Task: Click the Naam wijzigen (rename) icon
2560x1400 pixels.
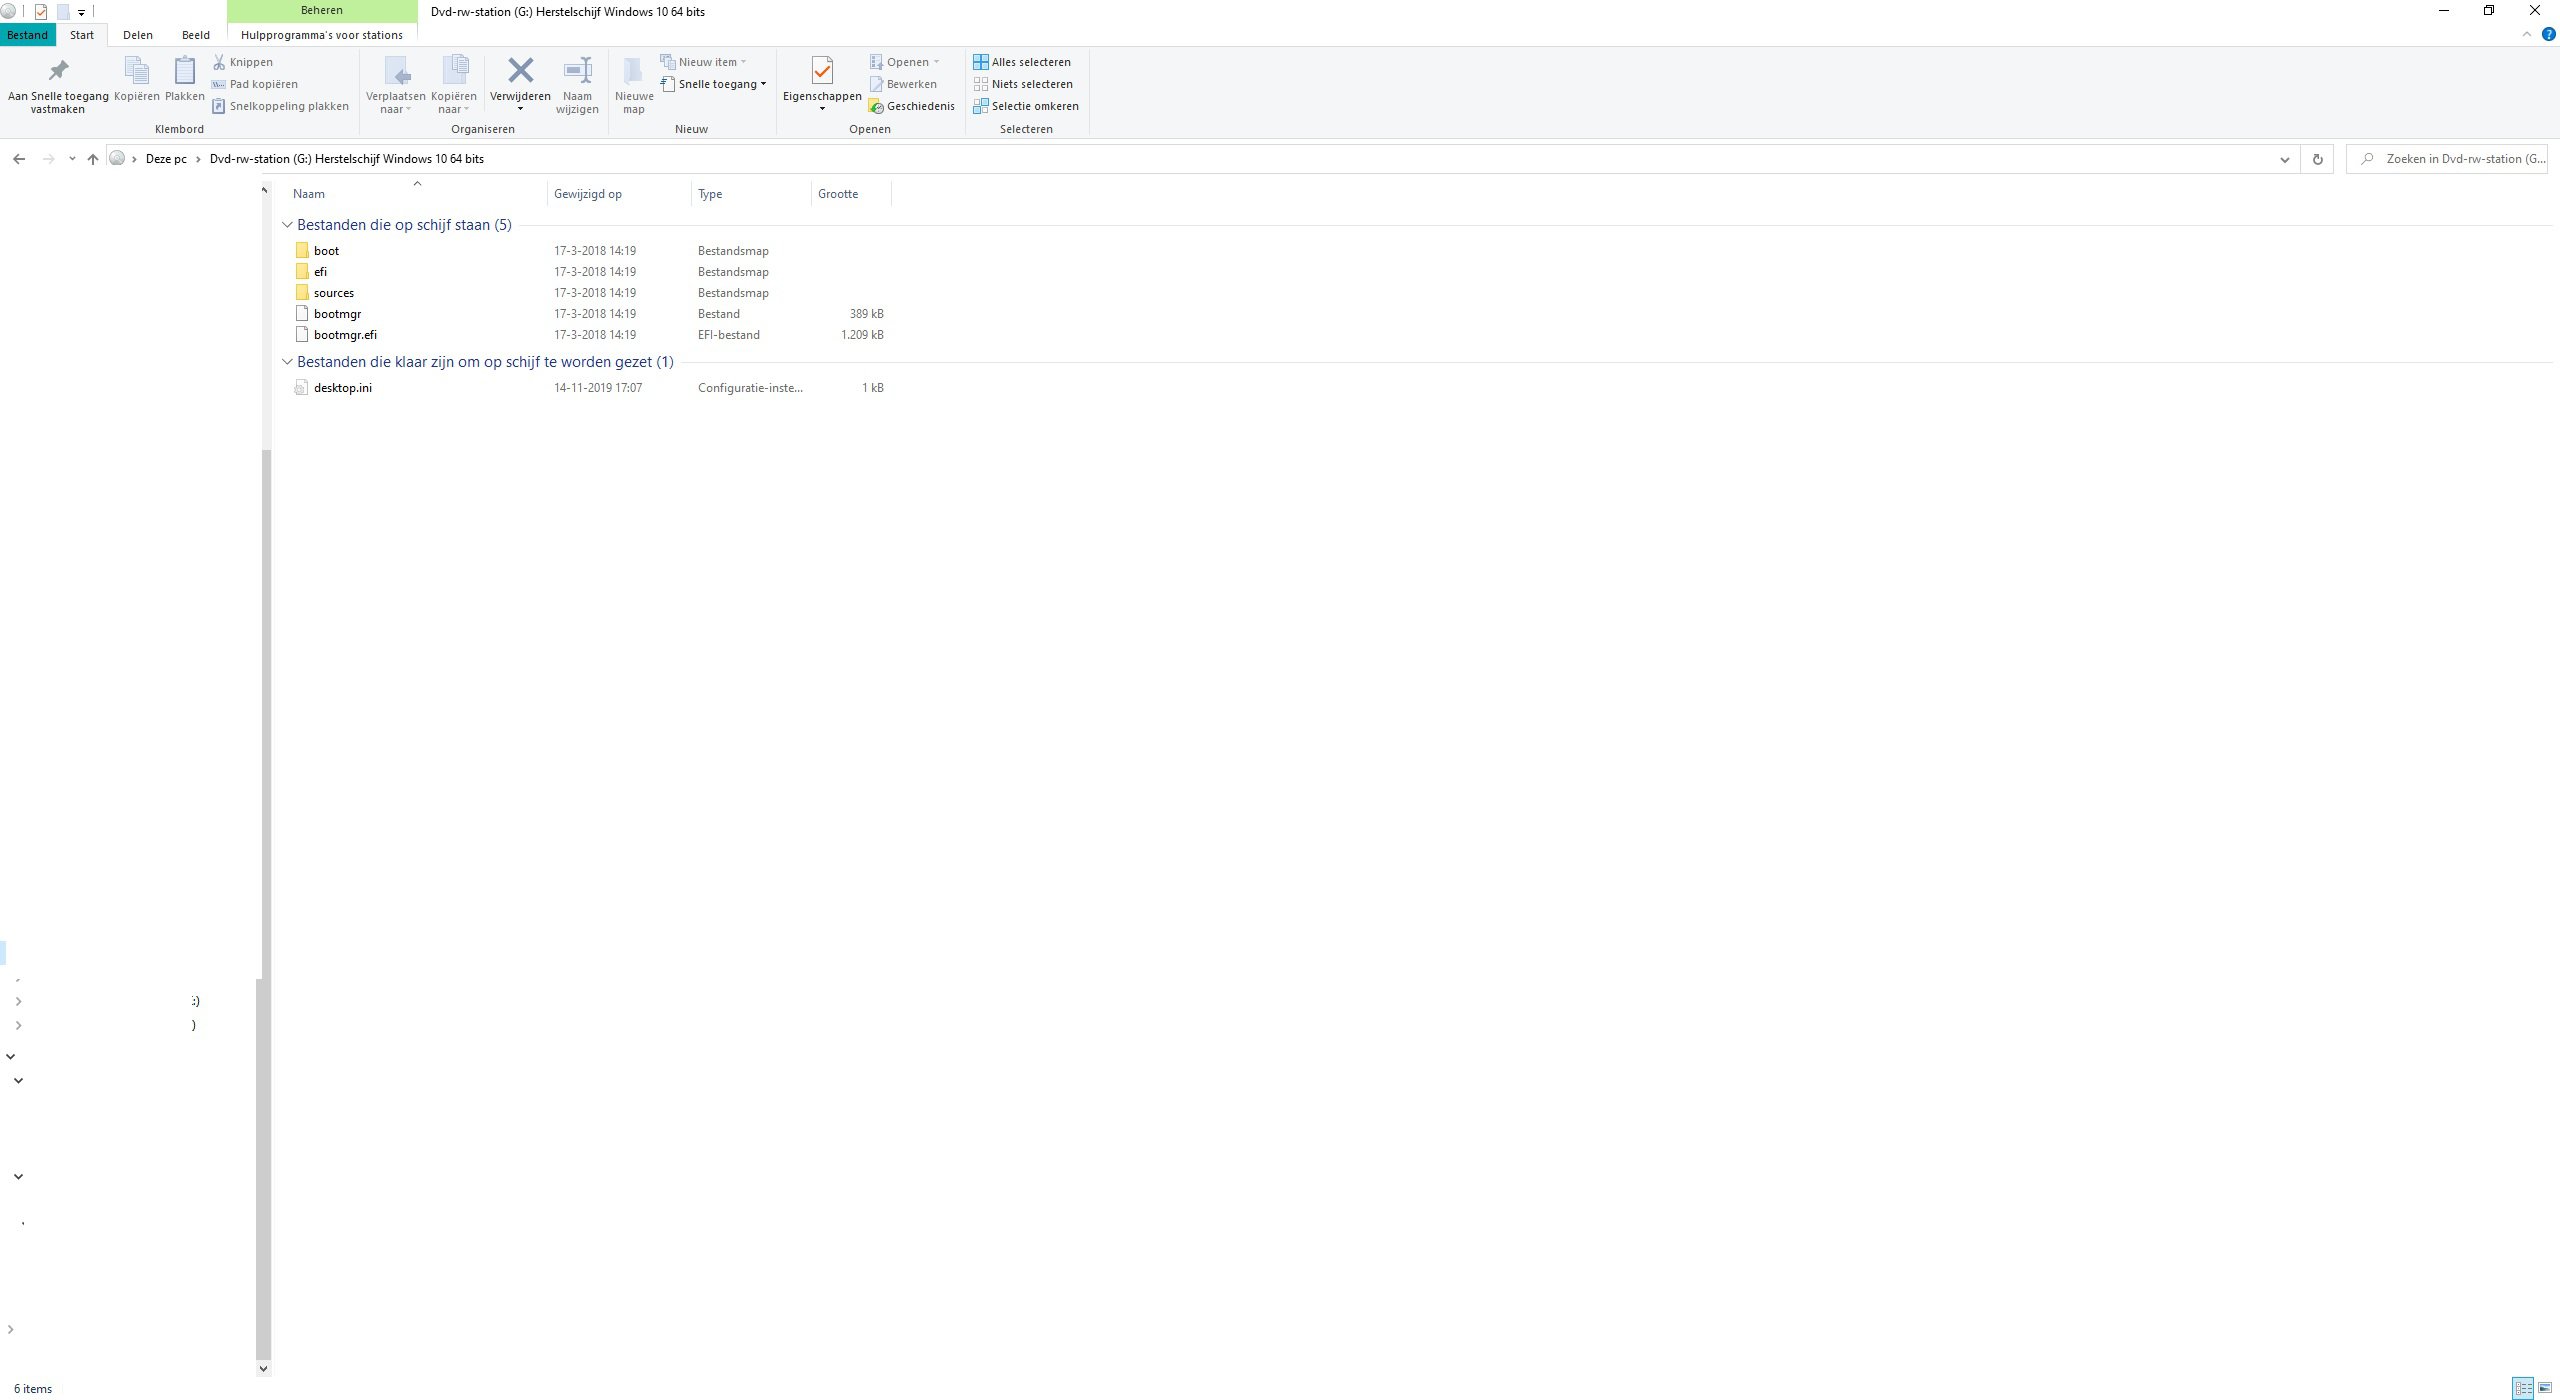Action: tap(577, 71)
